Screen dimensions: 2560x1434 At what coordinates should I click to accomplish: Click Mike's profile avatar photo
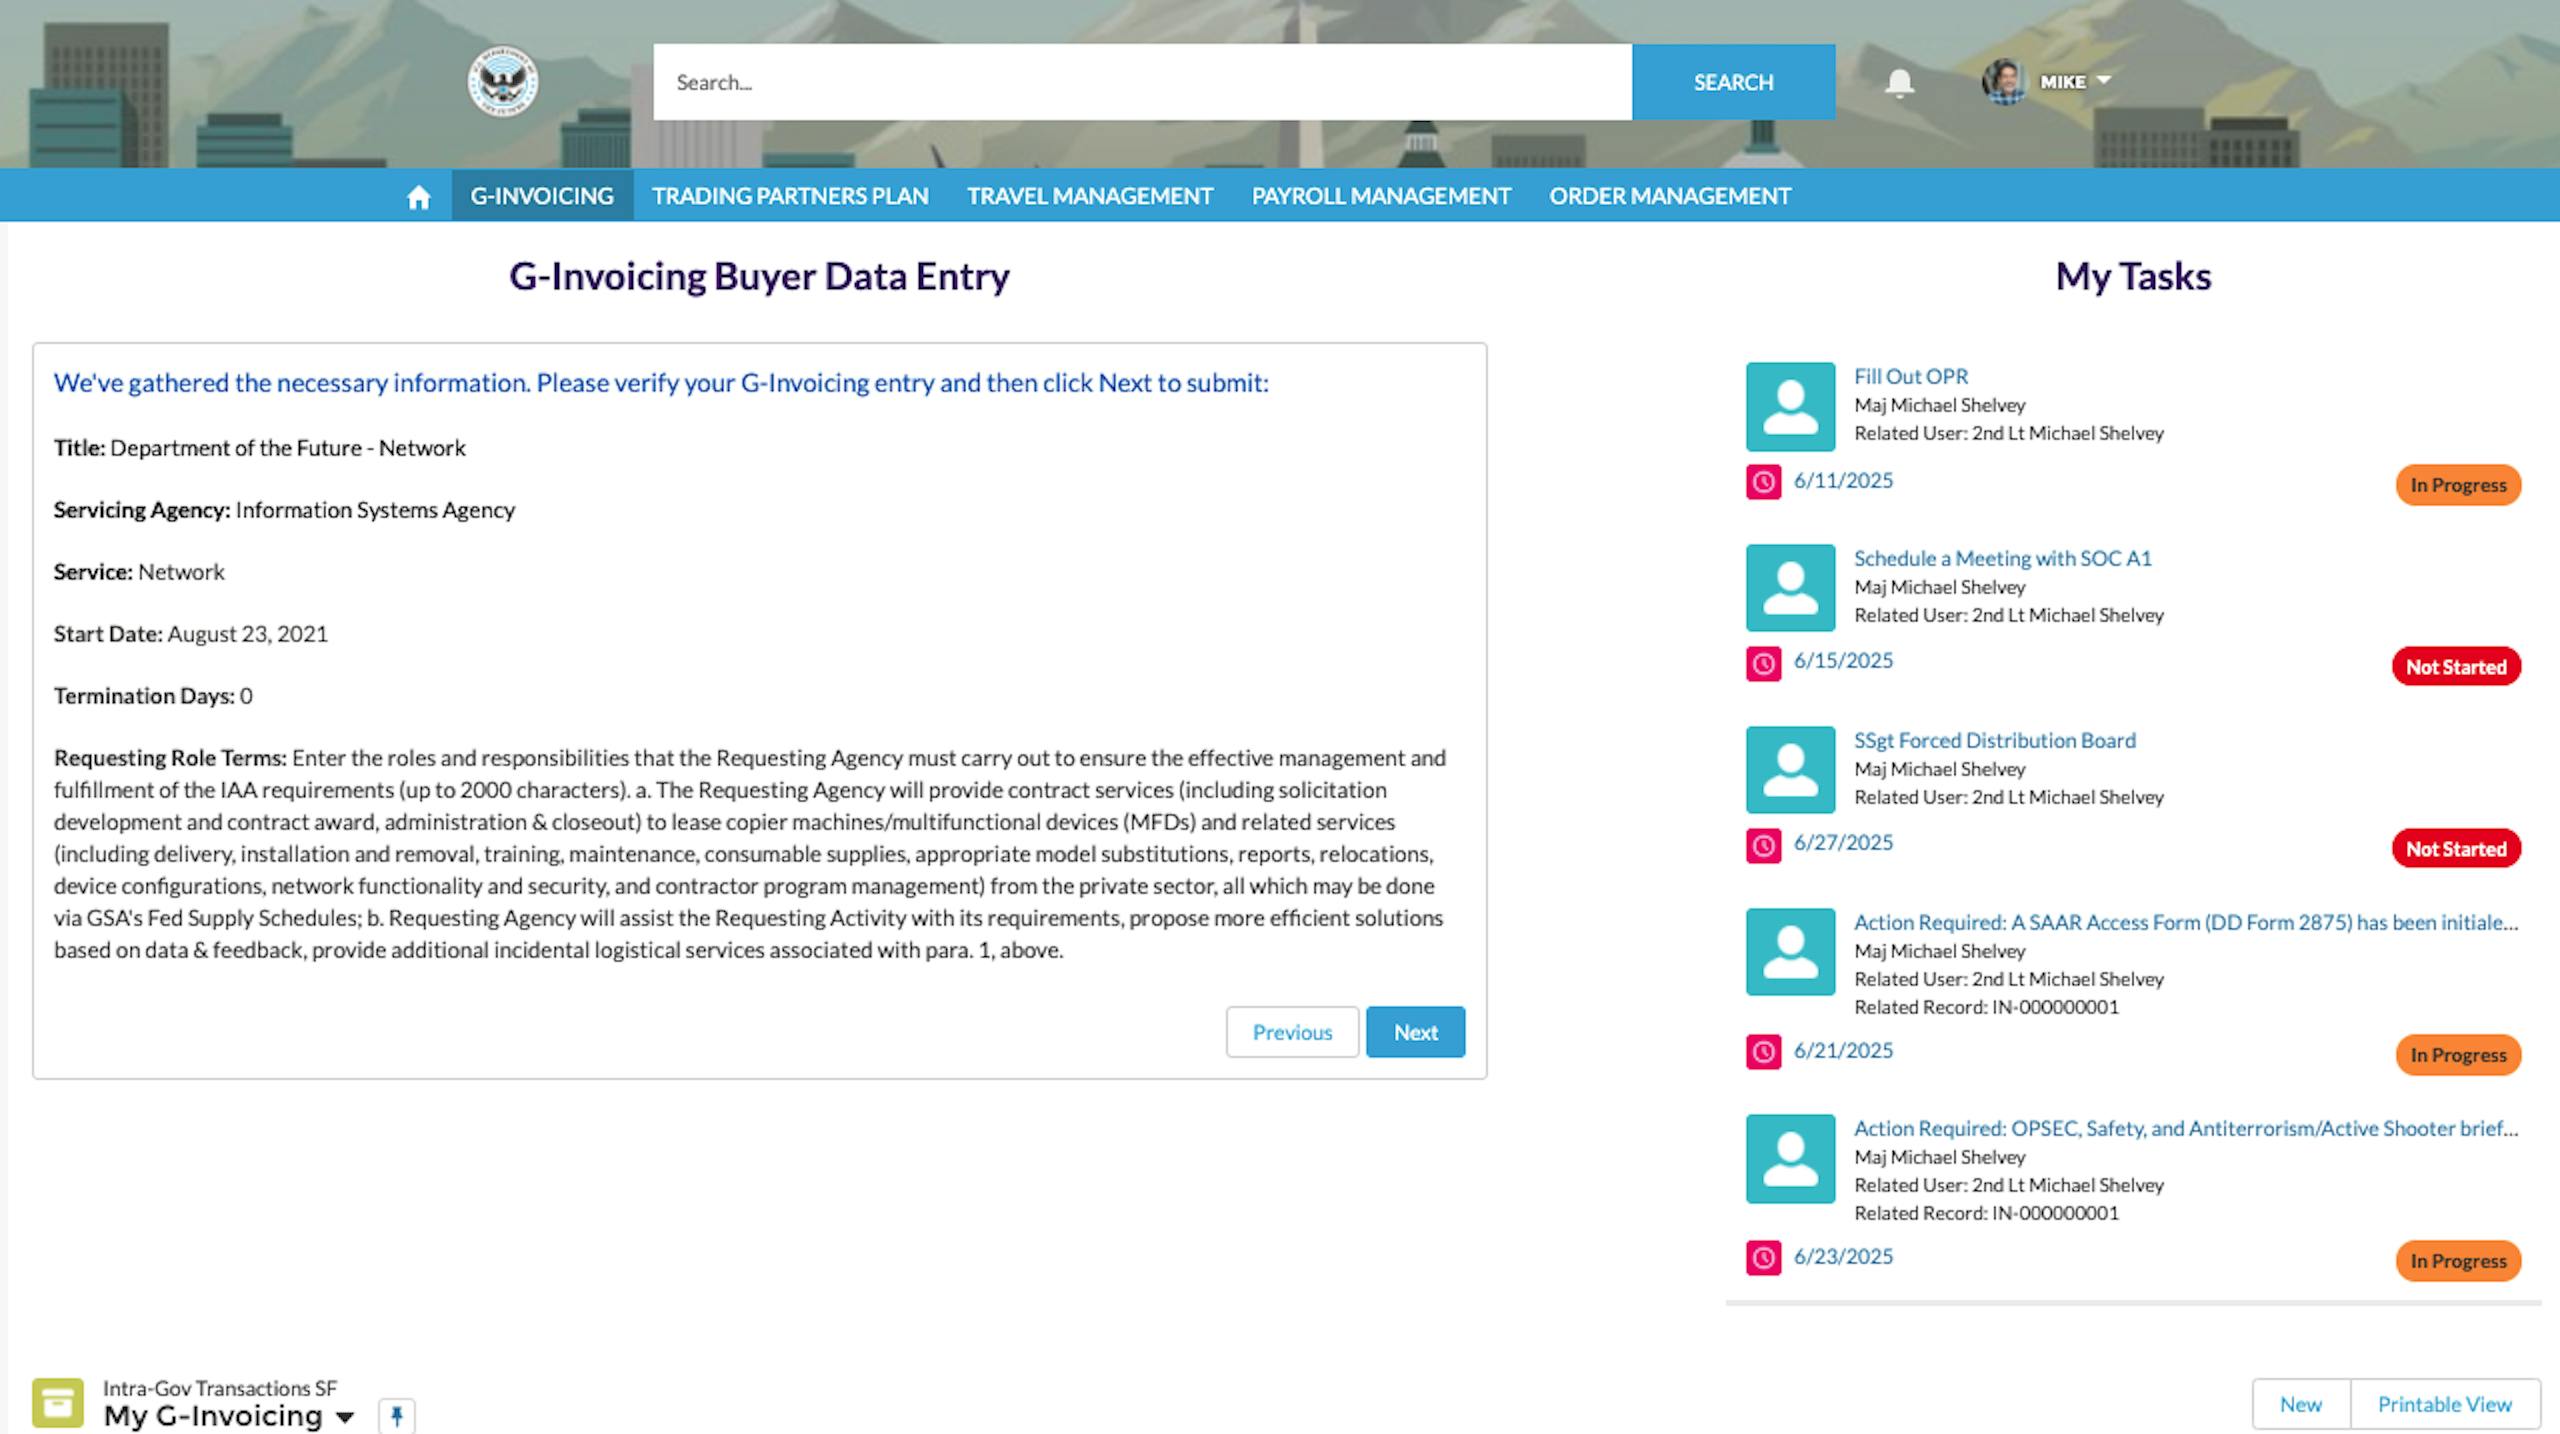(x=2003, y=82)
